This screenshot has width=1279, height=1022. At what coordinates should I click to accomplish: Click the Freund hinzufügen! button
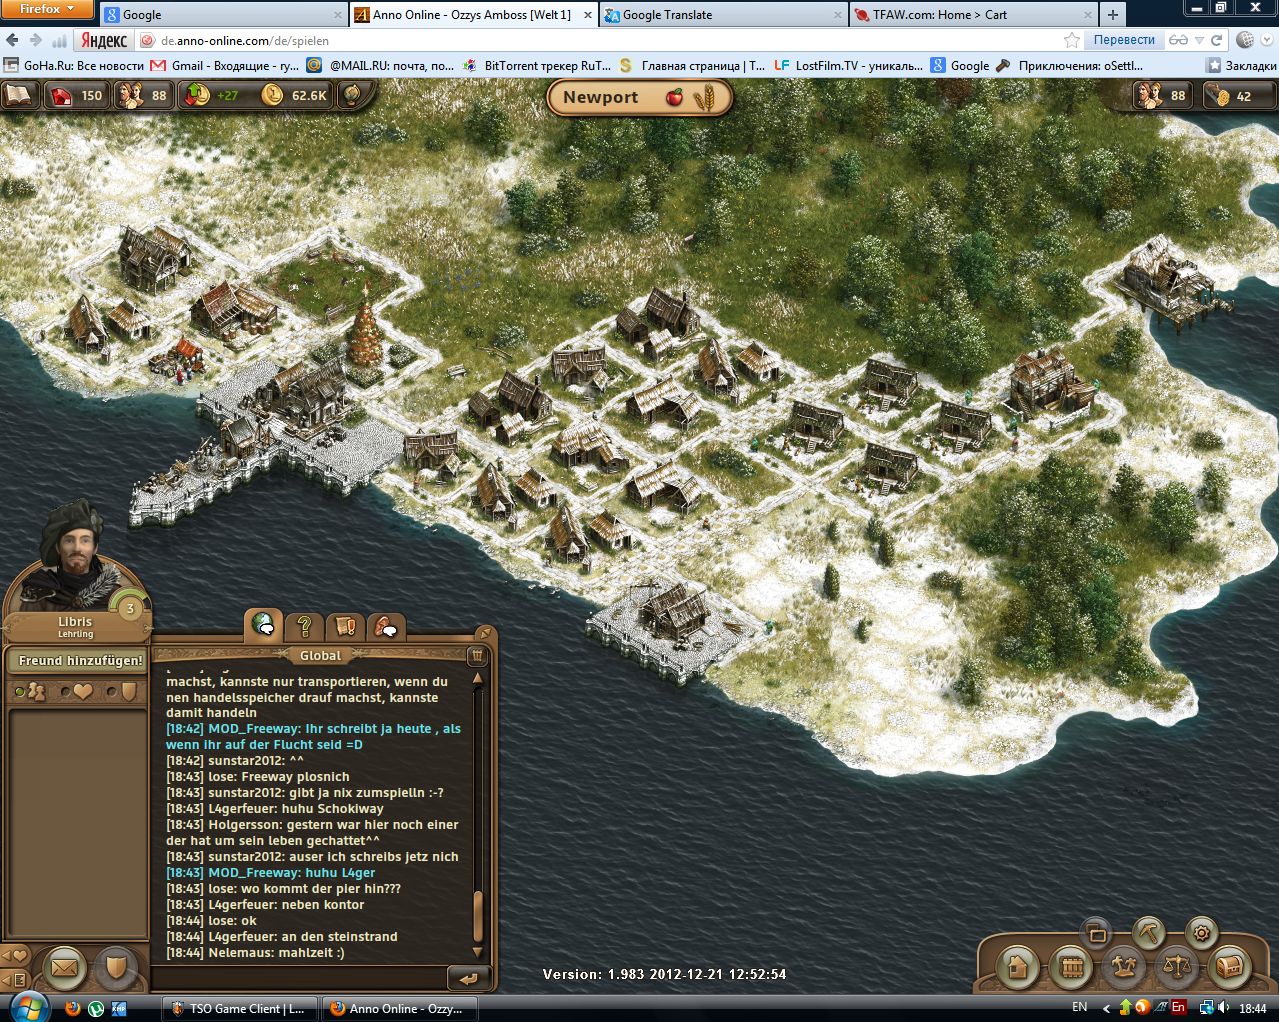pos(77,660)
